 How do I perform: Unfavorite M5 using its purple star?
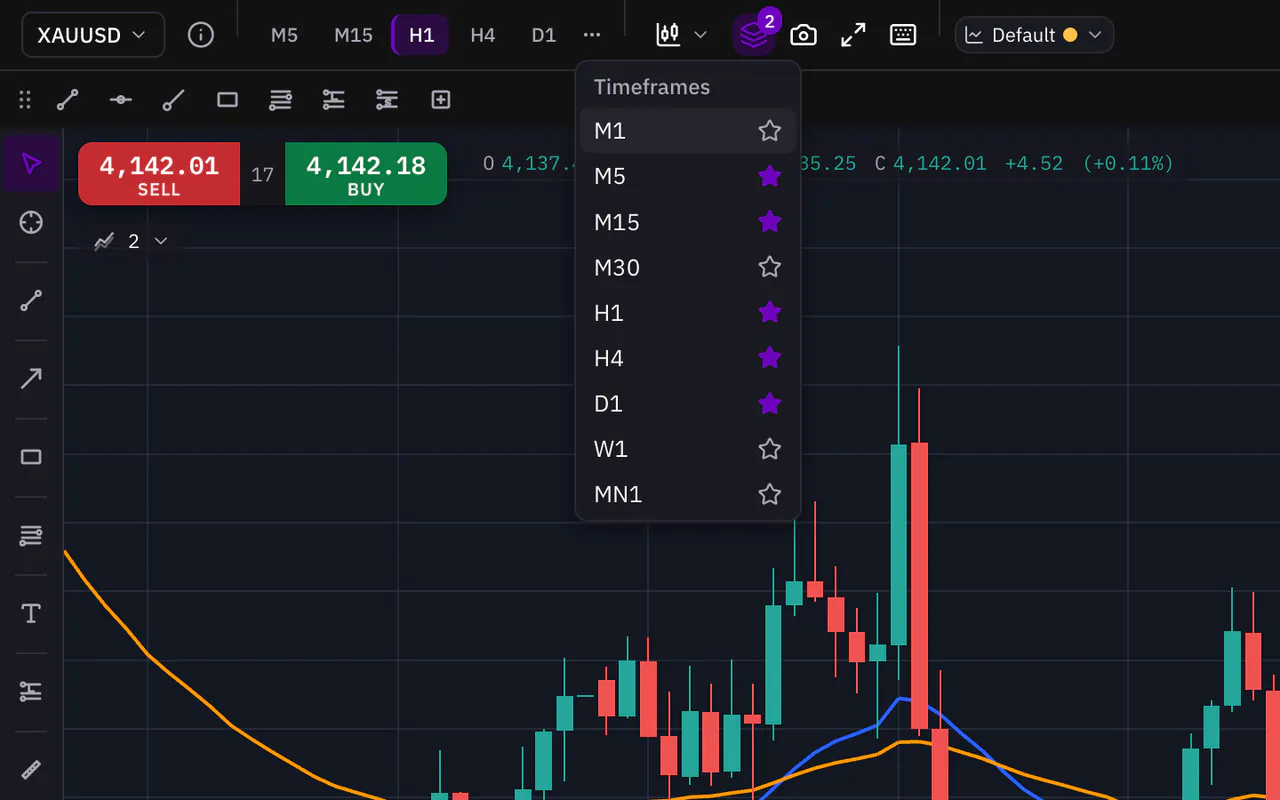coord(769,176)
